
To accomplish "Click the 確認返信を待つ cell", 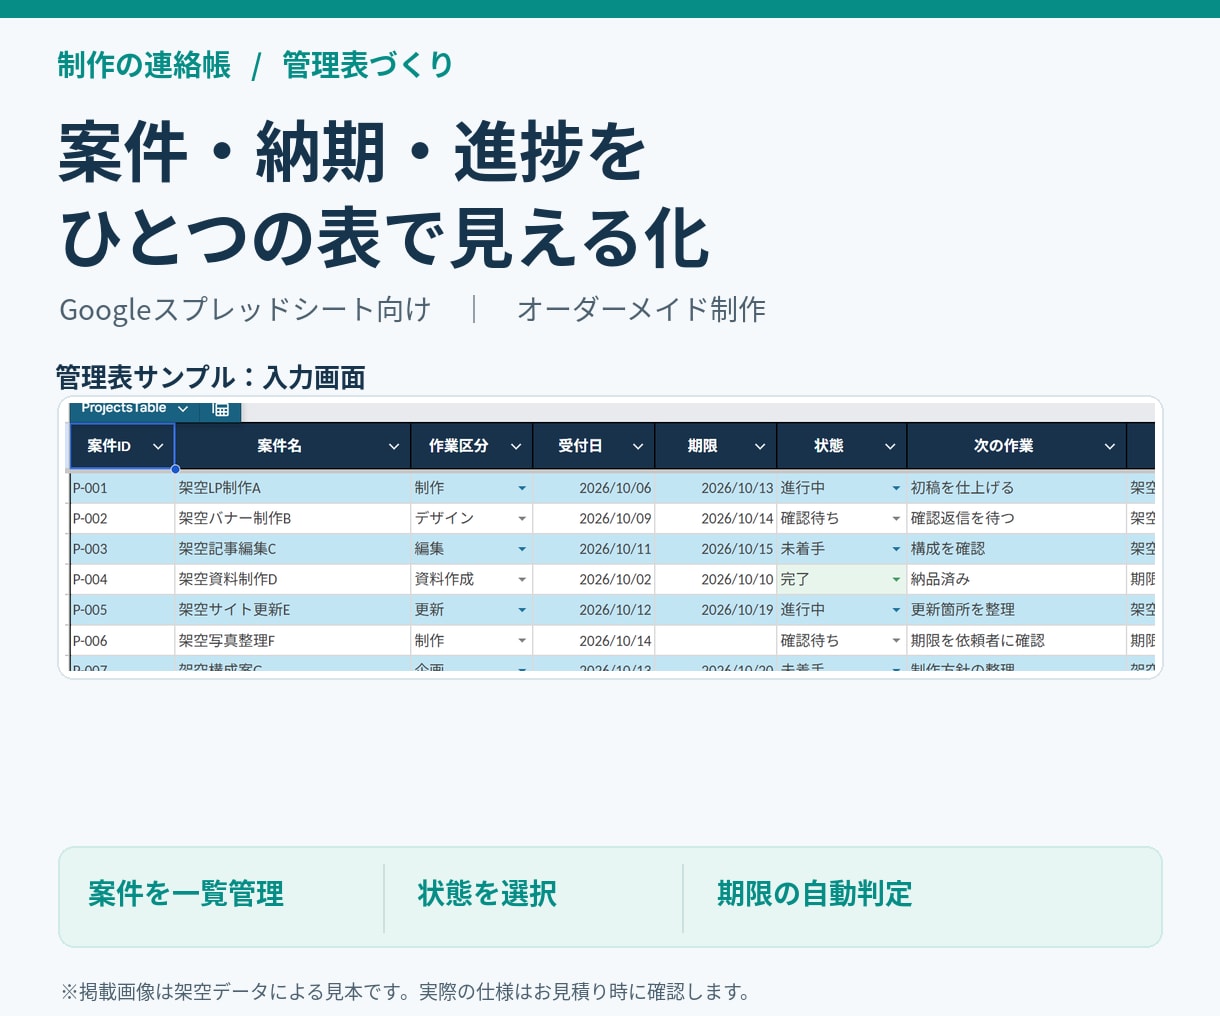I will [1016, 518].
